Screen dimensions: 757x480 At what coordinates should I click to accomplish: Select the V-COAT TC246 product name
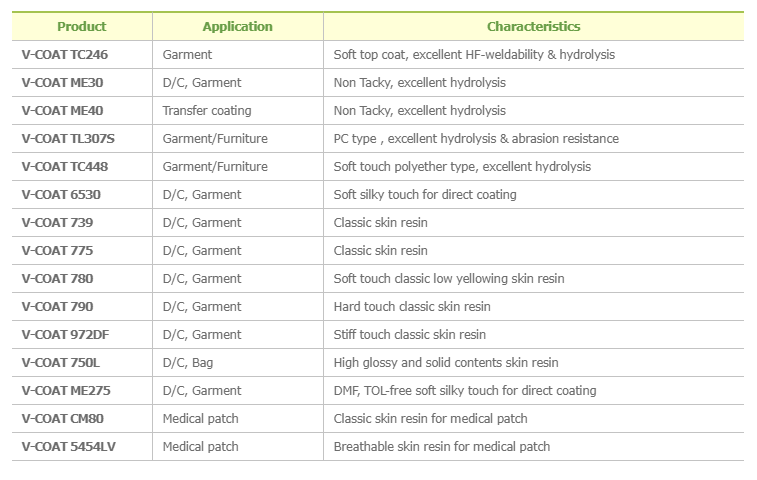(65, 55)
